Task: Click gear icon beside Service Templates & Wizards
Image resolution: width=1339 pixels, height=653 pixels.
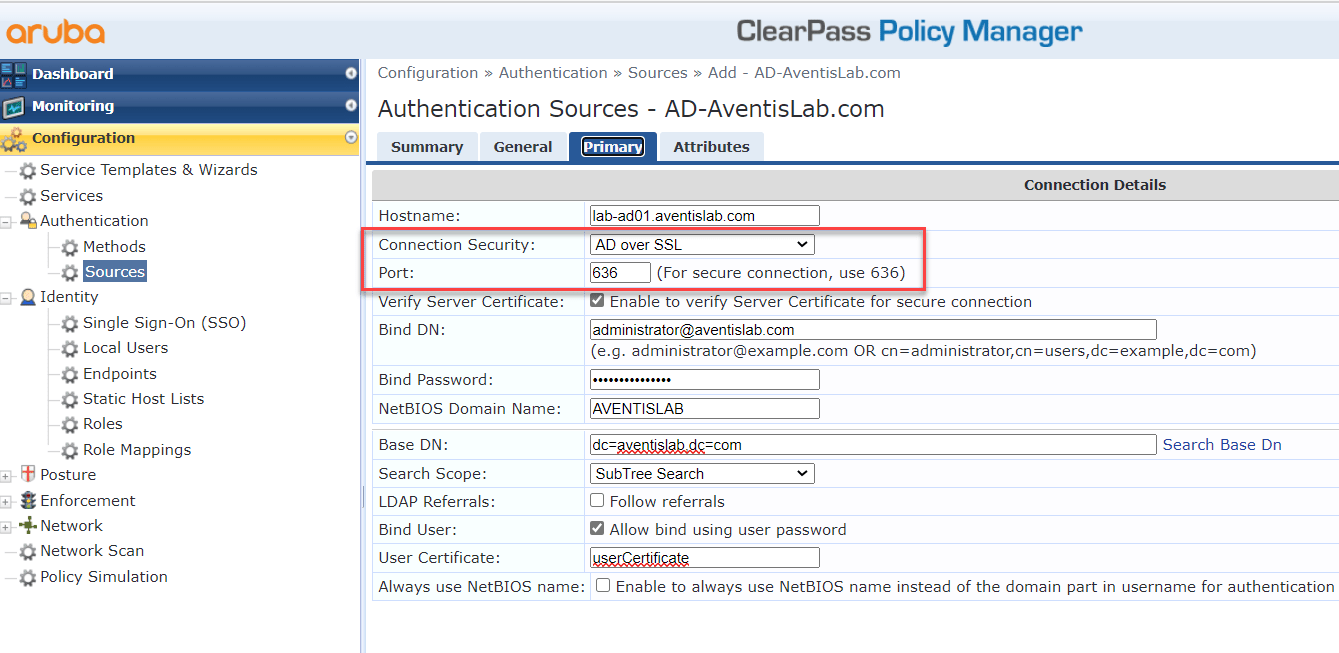Action: tap(28, 171)
